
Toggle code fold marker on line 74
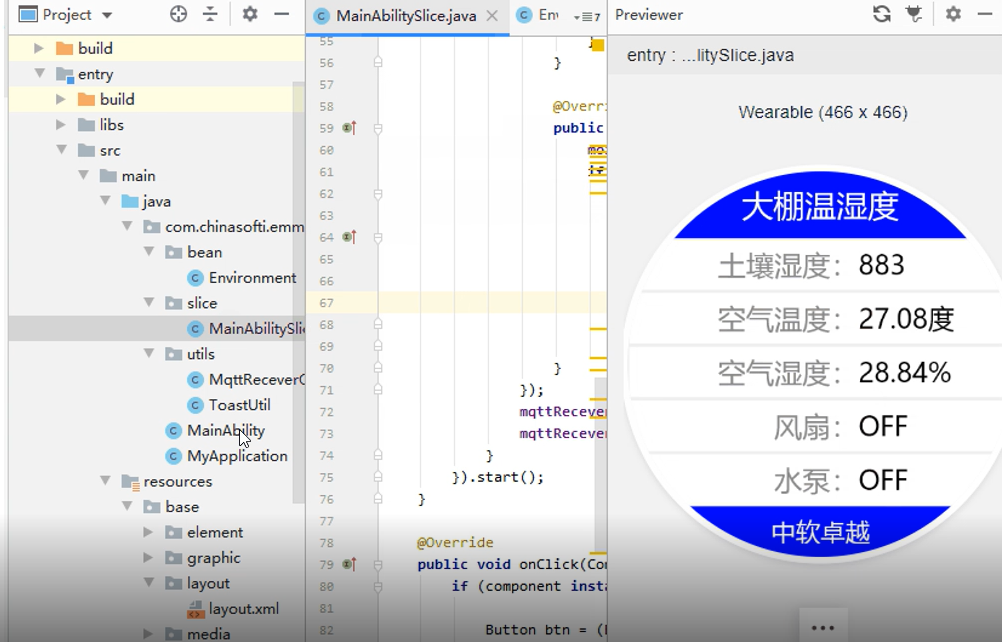click(x=378, y=455)
